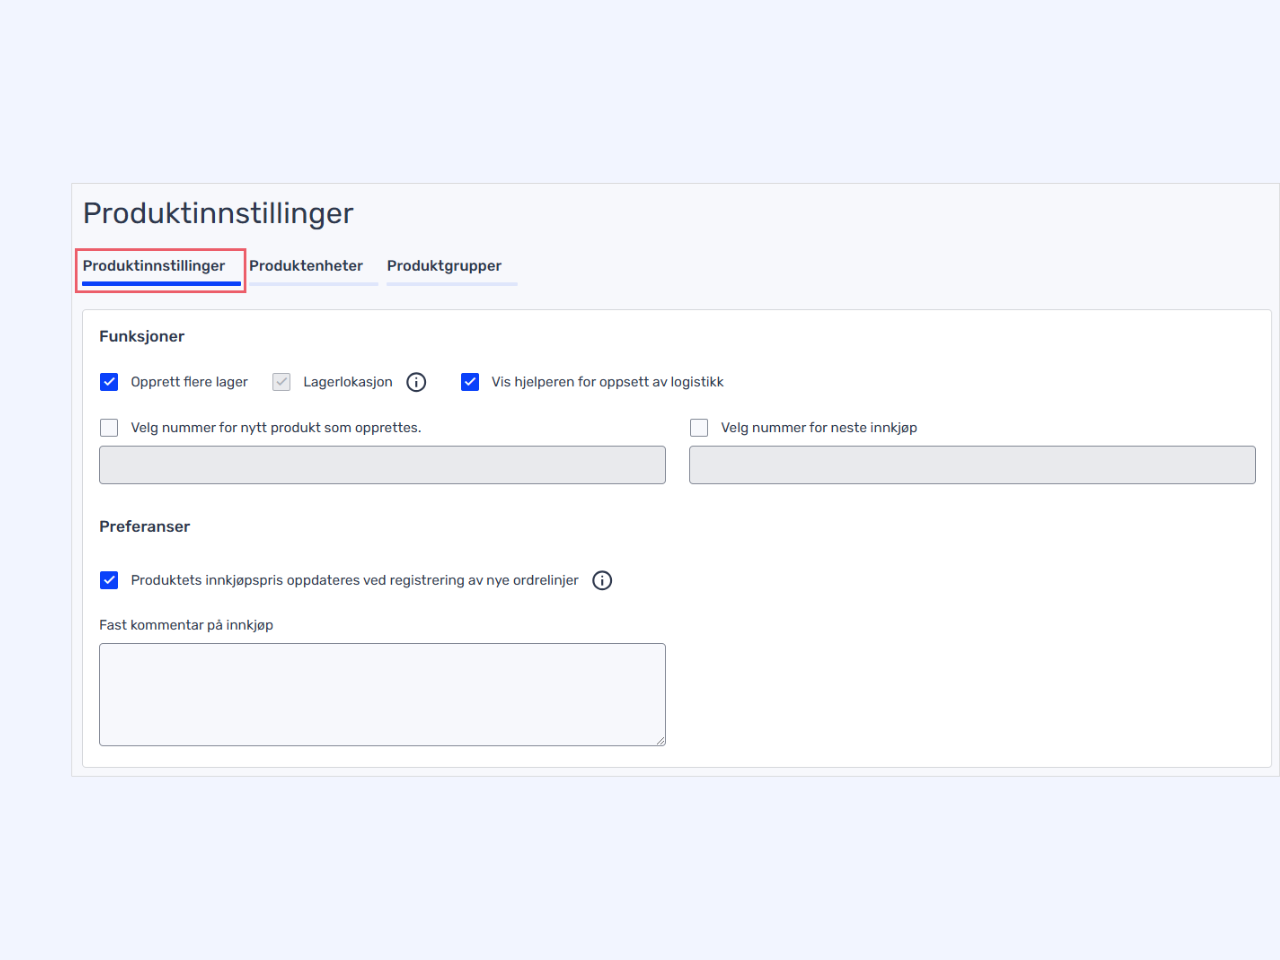Uncheck Produktets innkjøpspris oppdateres checkbox
The image size is (1280, 960).
click(x=109, y=580)
